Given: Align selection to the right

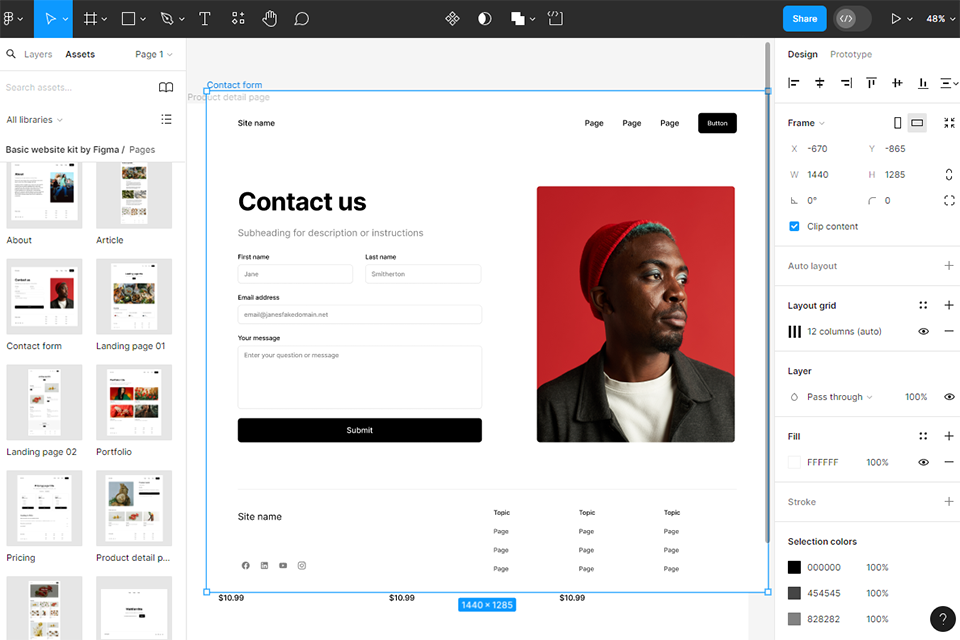Looking at the screenshot, I should [846, 83].
